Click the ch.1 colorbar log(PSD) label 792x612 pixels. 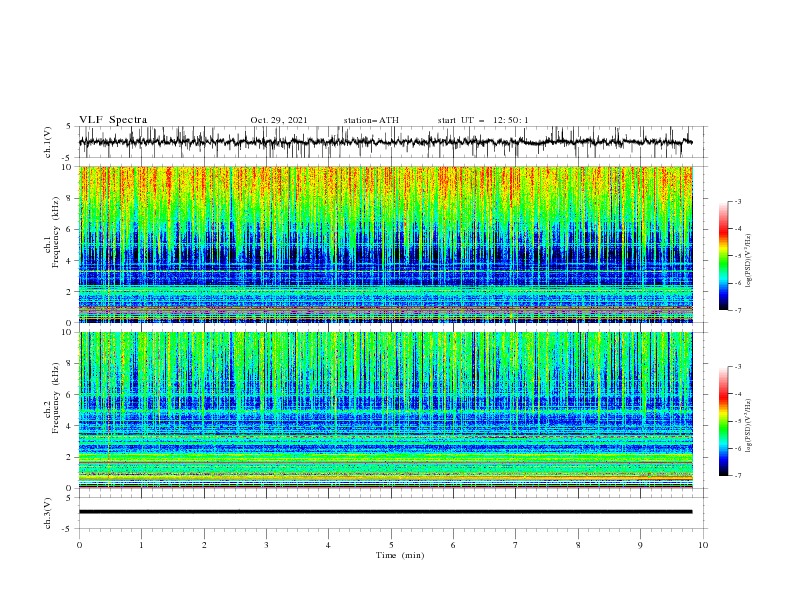pyautogui.click(x=748, y=261)
